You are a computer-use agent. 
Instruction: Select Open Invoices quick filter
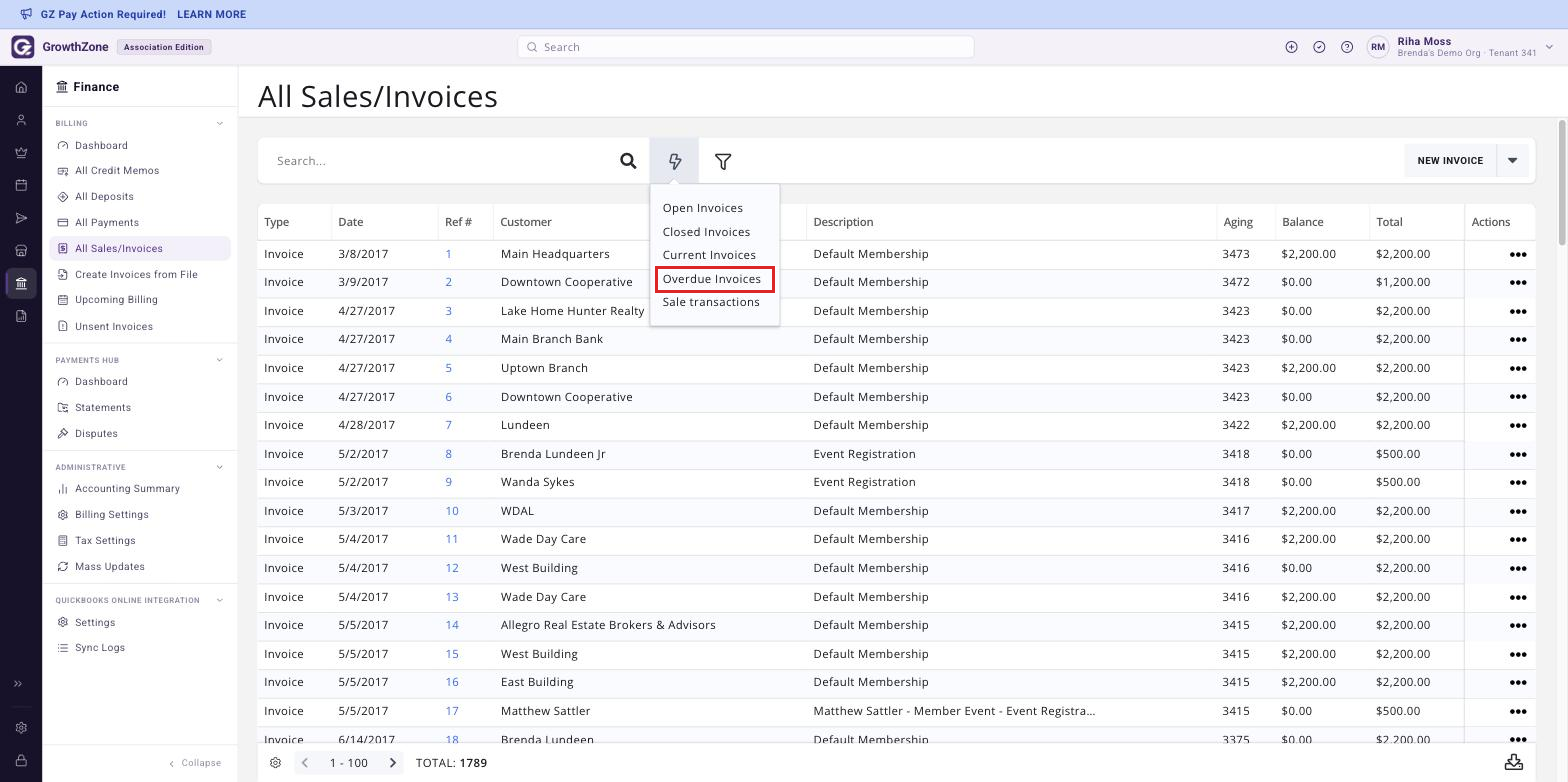pyautogui.click(x=702, y=208)
